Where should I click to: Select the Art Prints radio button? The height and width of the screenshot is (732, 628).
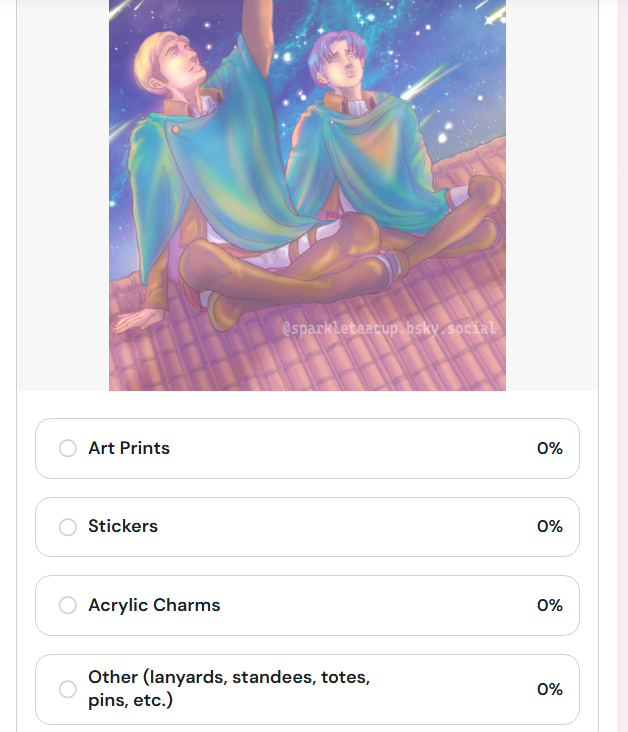[x=68, y=448]
